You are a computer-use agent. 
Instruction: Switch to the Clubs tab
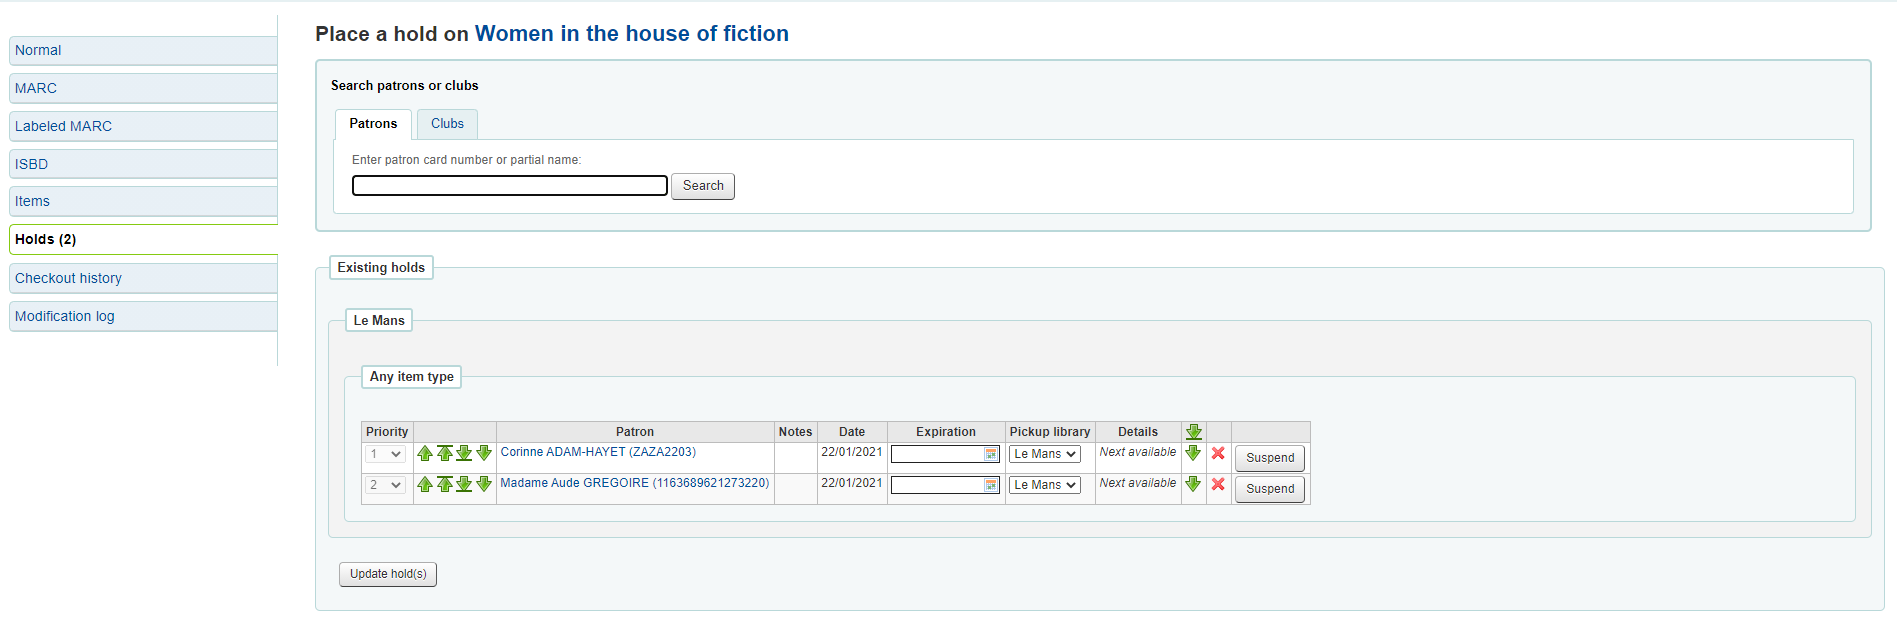447,124
